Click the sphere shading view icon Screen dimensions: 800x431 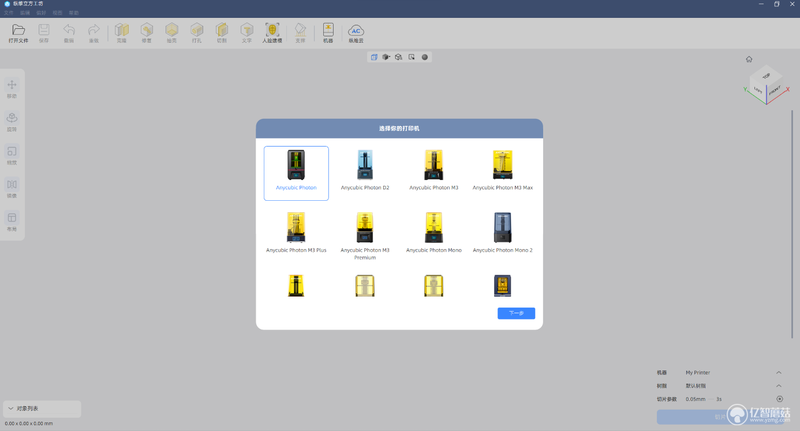pyautogui.click(x=424, y=57)
